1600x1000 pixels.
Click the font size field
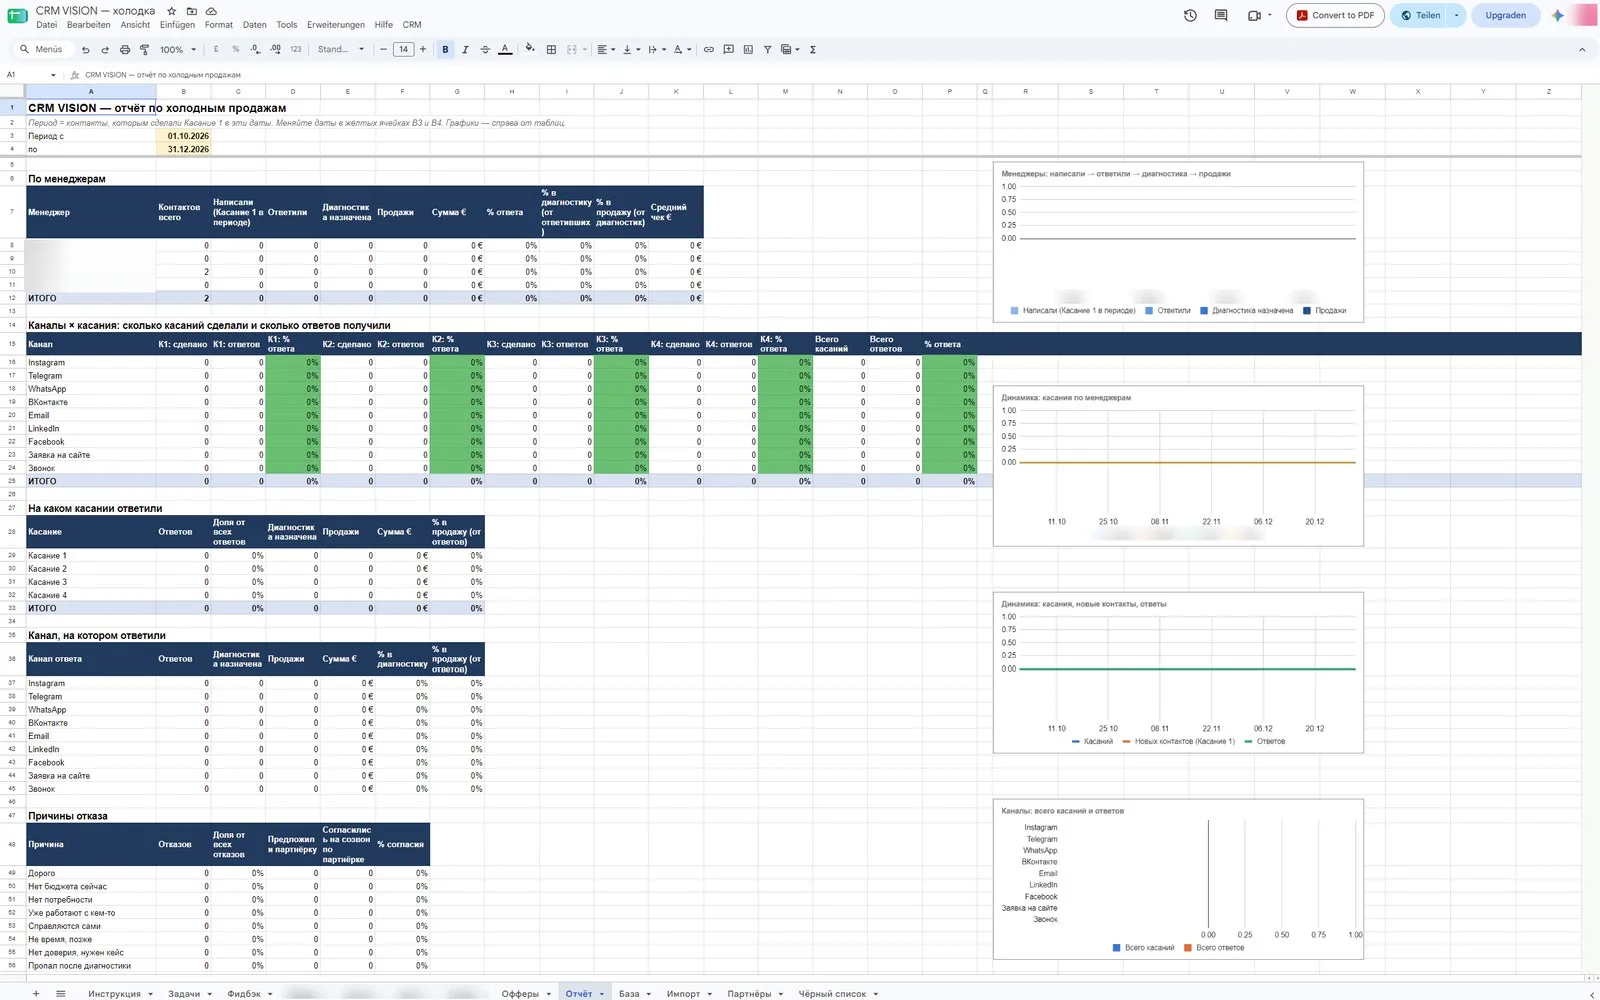(403, 49)
